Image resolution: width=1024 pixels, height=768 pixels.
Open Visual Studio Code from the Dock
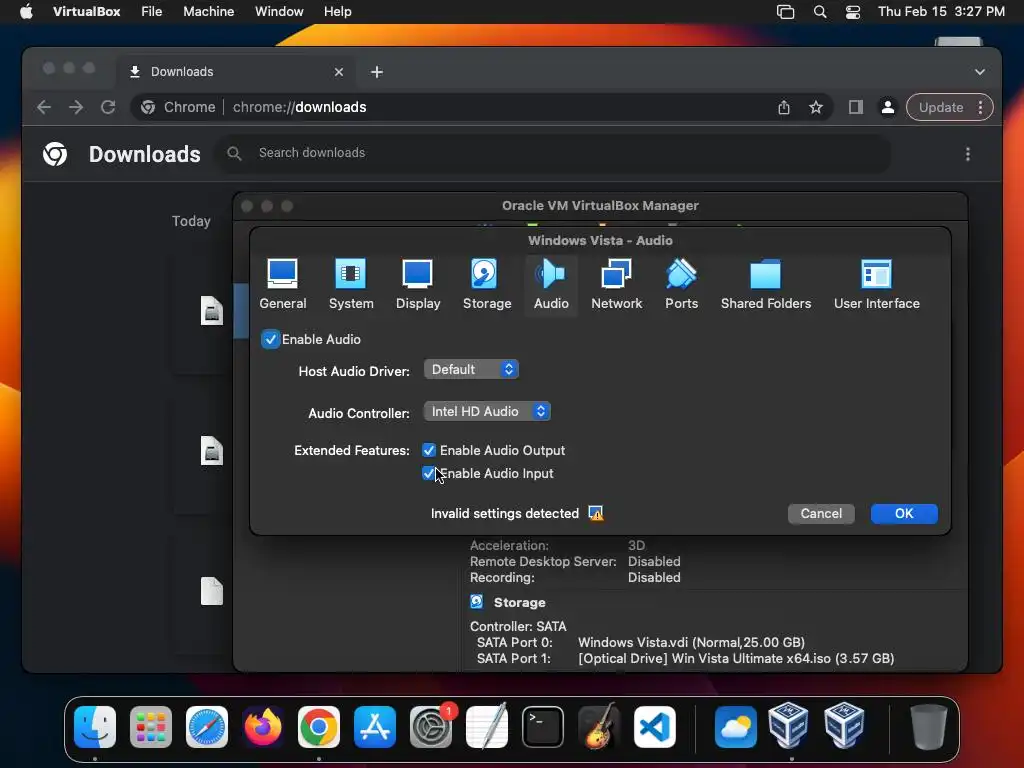pyautogui.click(x=654, y=726)
